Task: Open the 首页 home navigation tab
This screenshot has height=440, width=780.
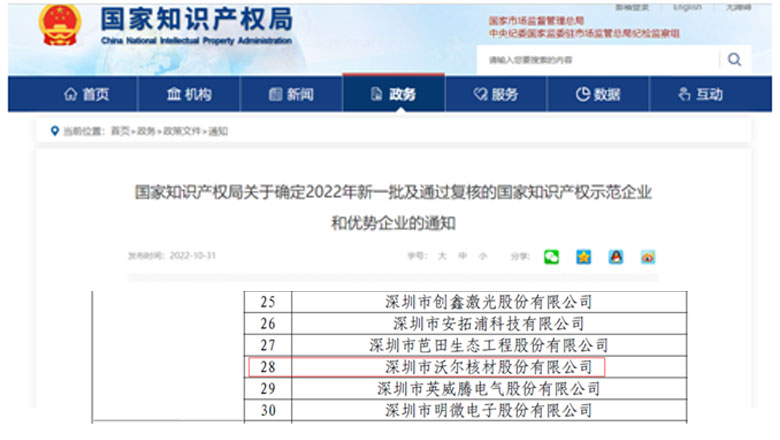Action: [85, 94]
